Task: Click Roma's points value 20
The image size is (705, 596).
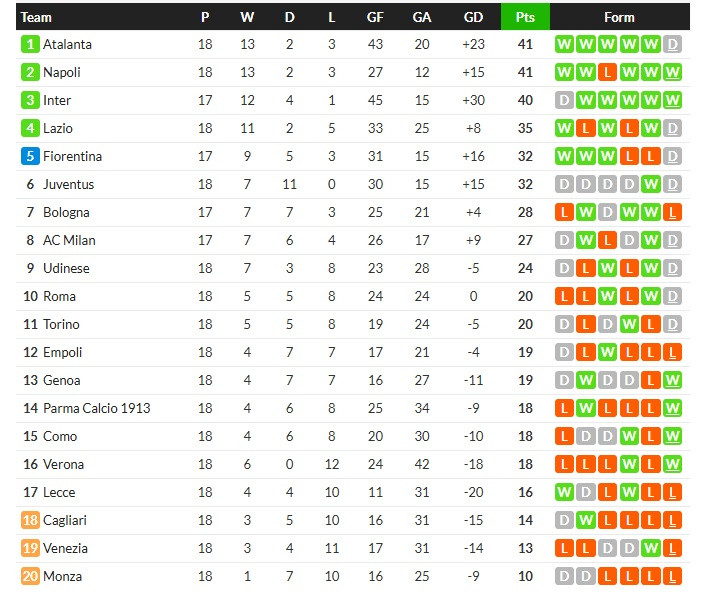Action: [x=525, y=296]
